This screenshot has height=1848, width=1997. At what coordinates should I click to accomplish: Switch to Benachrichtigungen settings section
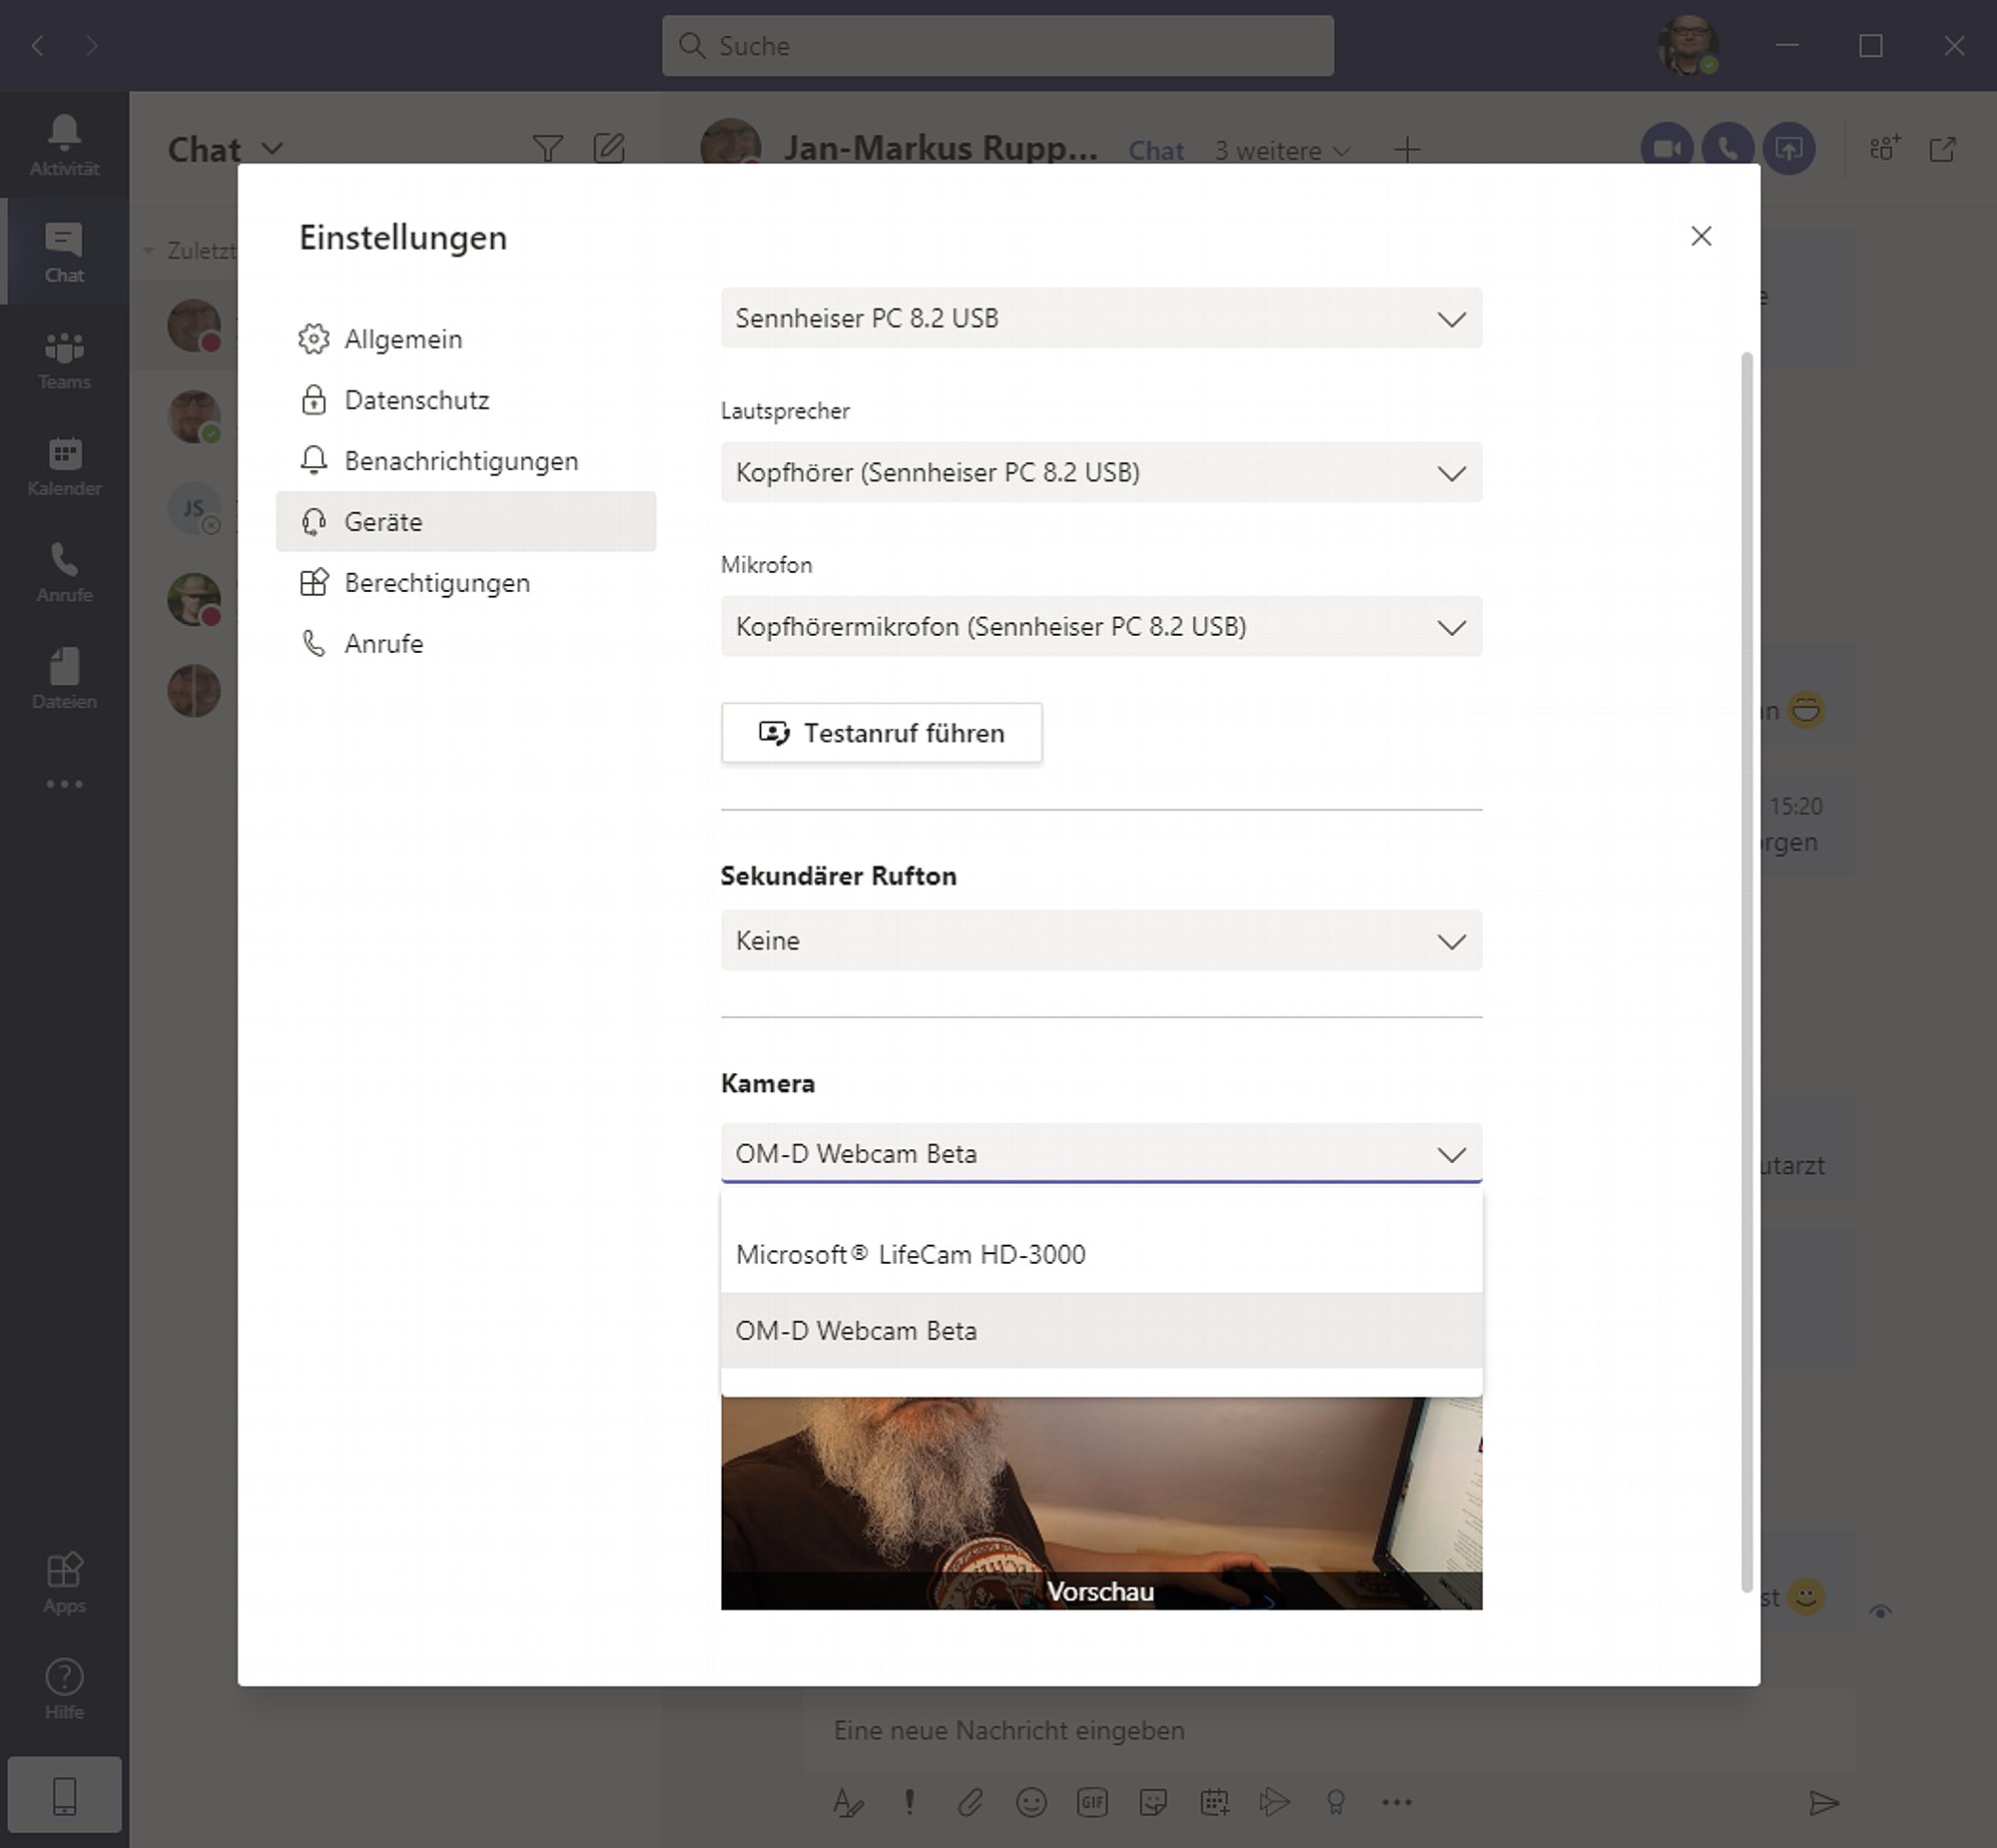click(x=460, y=461)
